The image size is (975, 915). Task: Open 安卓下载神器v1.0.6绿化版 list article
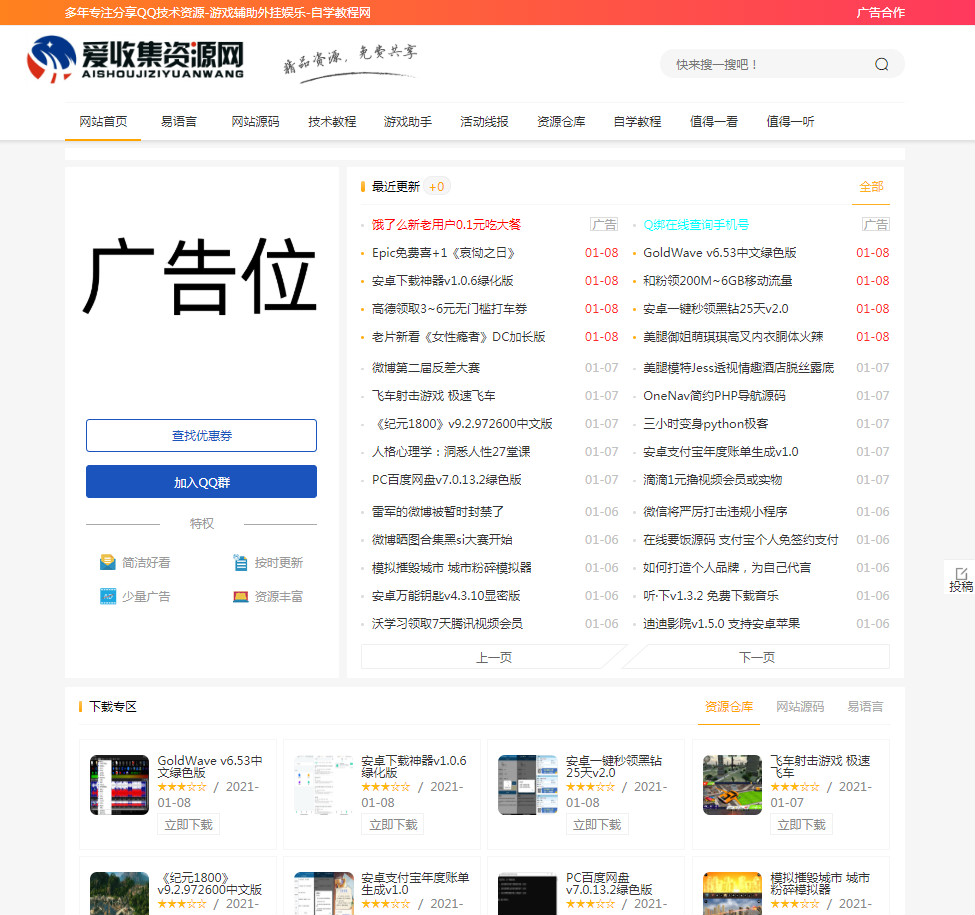(443, 280)
